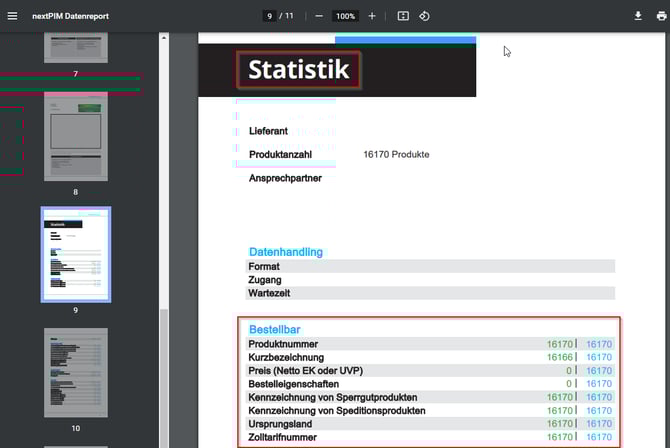Image resolution: width=670 pixels, height=448 pixels.
Task: Click the 16170 Produkte text
Action: coord(396,154)
